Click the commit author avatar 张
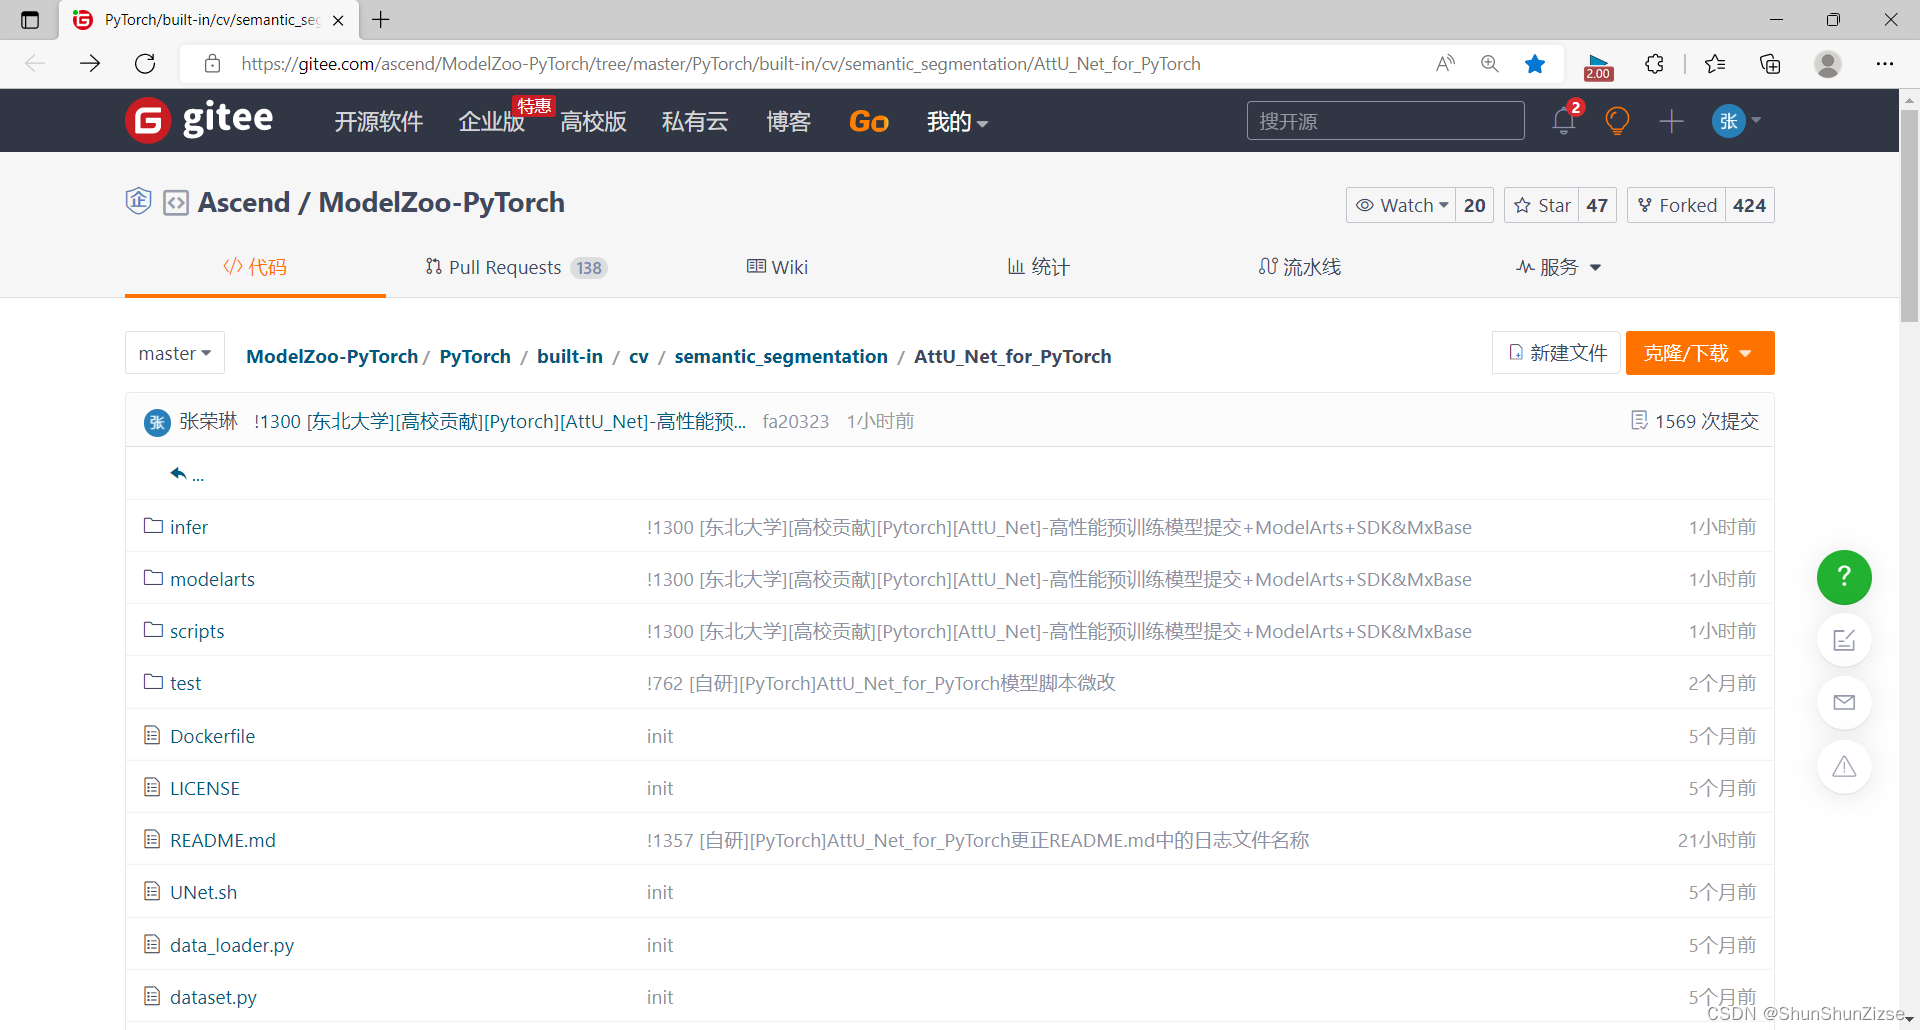This screenshot has height=1030, width=1920. (x=157, y=422)
